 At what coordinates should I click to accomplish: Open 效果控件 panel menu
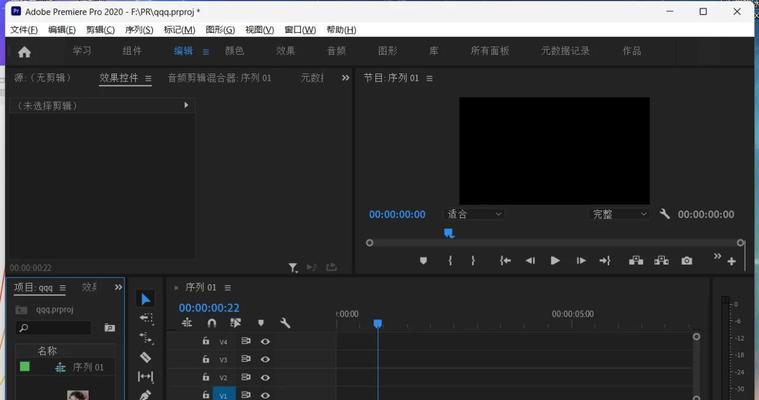[148, 78]
